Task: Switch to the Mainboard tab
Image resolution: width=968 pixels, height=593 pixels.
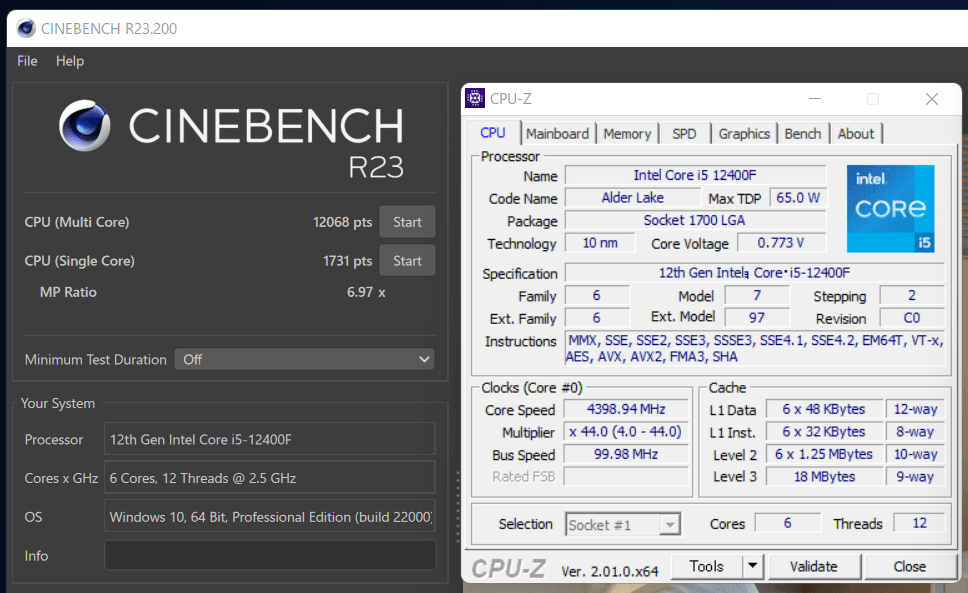Action: click(557, 134)
